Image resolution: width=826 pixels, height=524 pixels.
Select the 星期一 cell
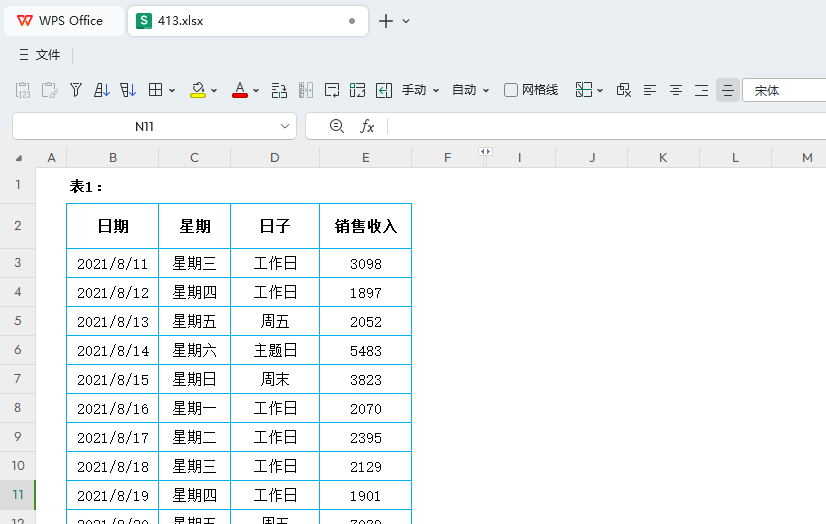tap(194, 408)
